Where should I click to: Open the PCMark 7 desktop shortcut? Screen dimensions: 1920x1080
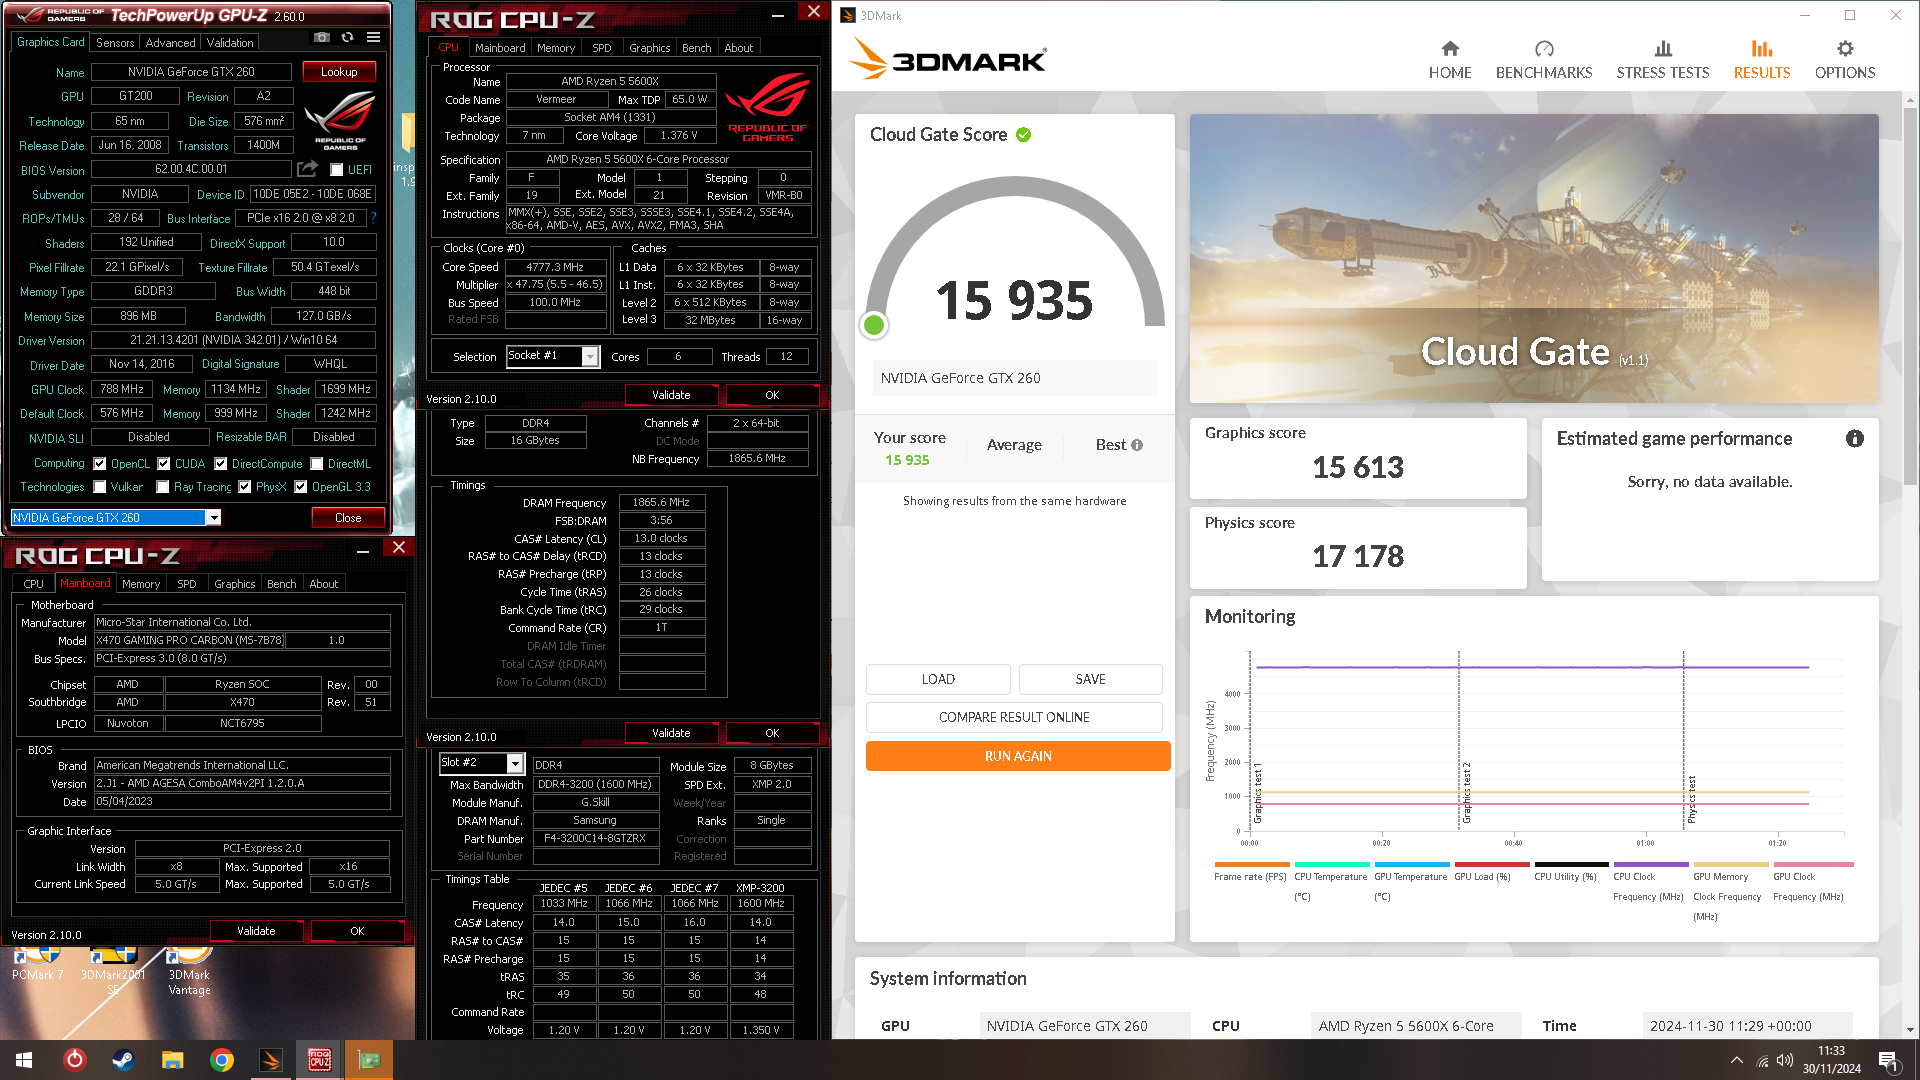pos(37,966)
